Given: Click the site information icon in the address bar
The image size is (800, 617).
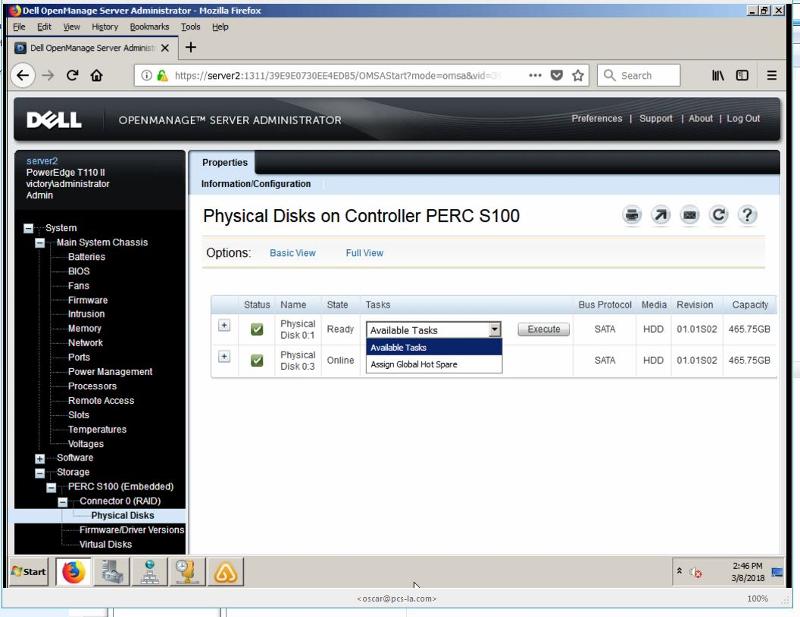Looking at the screenshot, I should tap(146, 76).
